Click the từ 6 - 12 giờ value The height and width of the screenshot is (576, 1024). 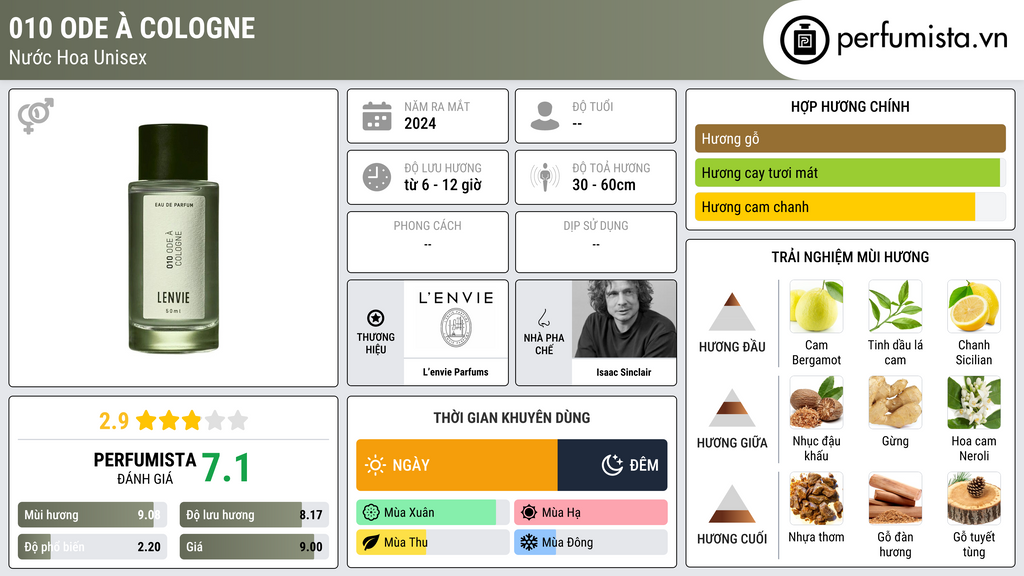pyautogui.click(x=443, y=185)
